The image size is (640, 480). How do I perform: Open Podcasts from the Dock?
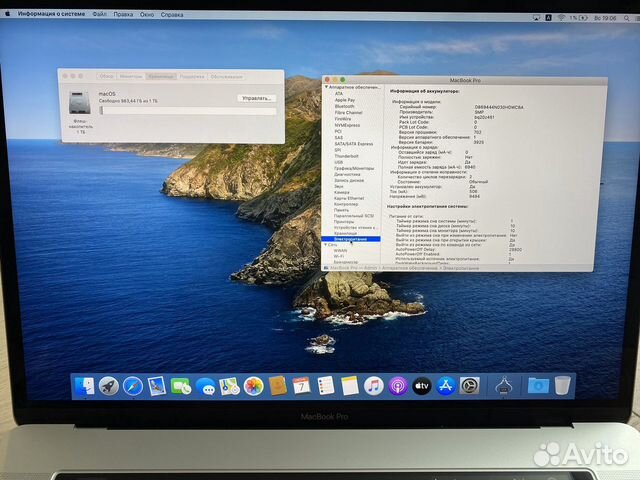(x=398, y=386)
